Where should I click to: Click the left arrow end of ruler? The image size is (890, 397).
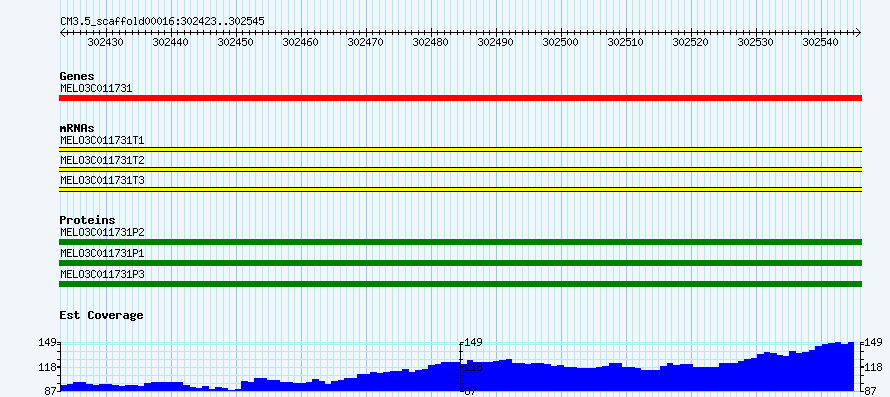[62, 33]
